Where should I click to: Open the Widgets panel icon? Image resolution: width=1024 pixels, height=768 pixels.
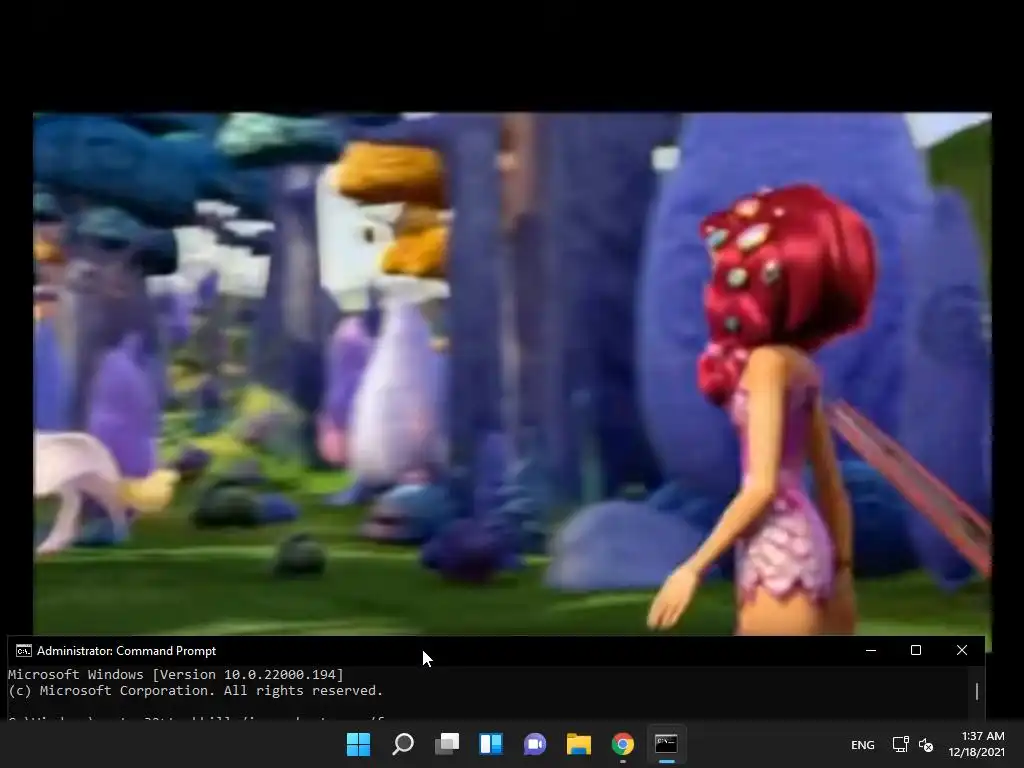pyautogui.click(x=490, y=744)
